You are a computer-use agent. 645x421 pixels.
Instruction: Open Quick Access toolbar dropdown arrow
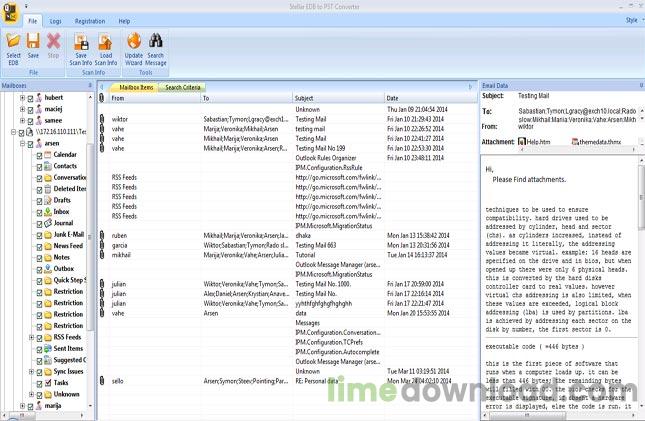26,6
